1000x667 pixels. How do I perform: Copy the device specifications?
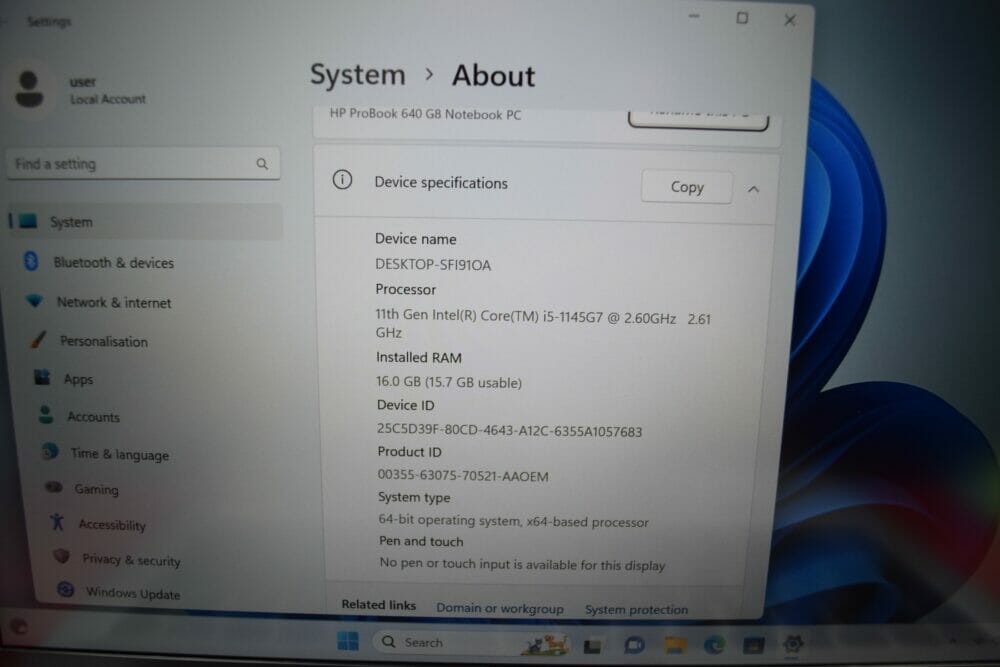click(x=687, y=187)
